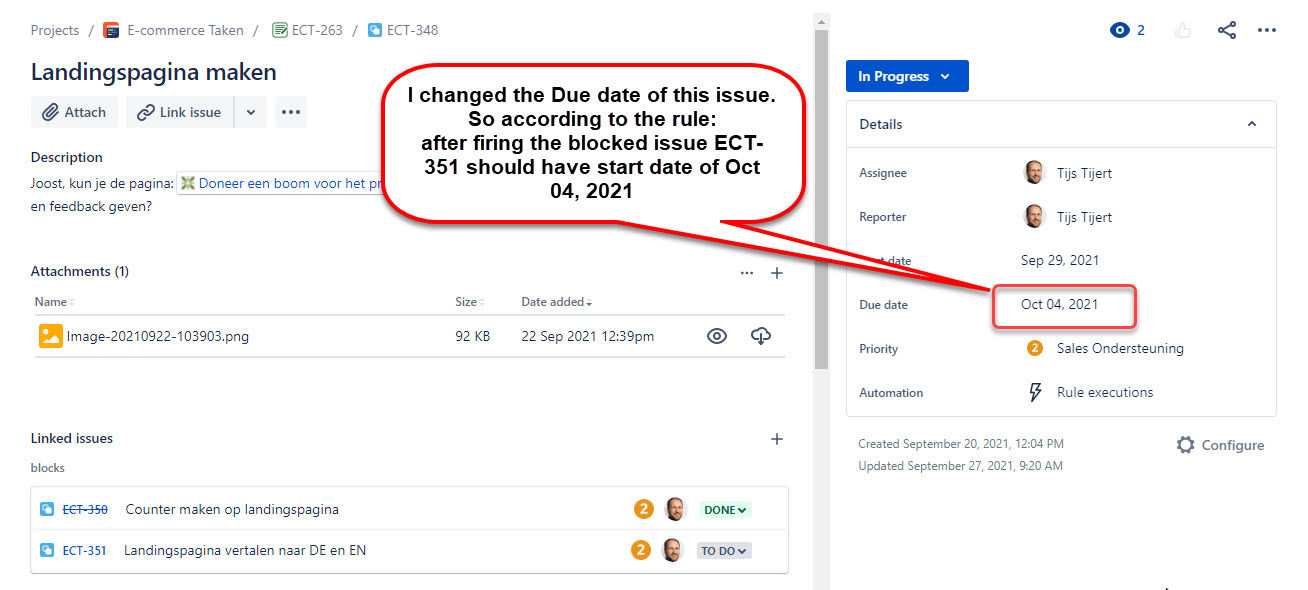
Task: Click the Description text area
Action: click(x=207, y=195)
